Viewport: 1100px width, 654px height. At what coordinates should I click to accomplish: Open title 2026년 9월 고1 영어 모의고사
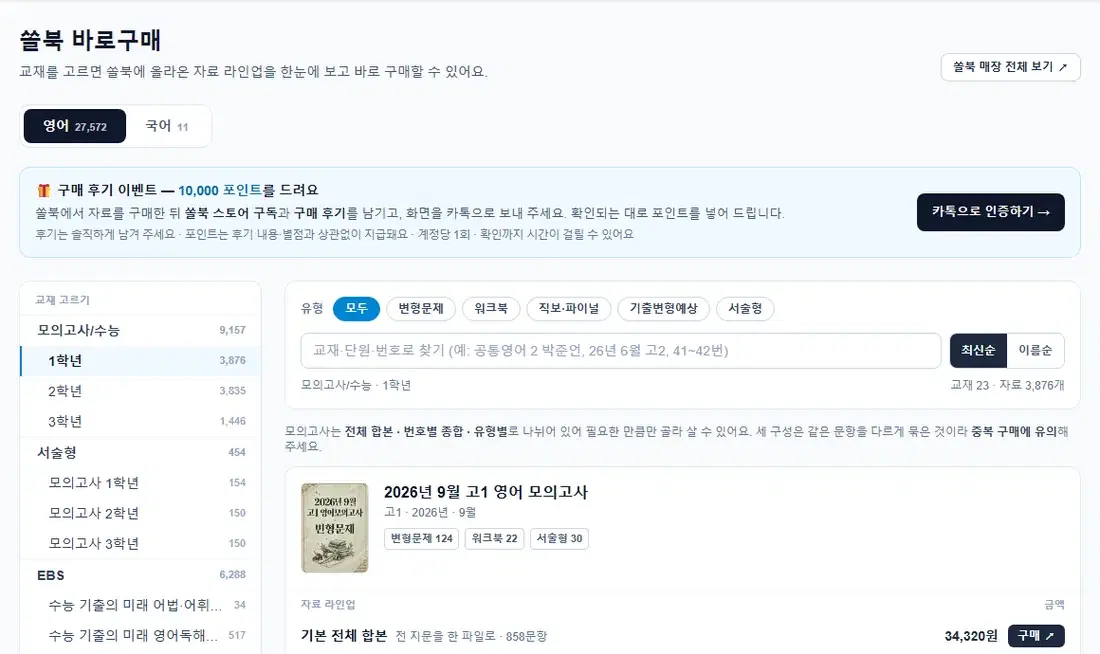point(485,492)
